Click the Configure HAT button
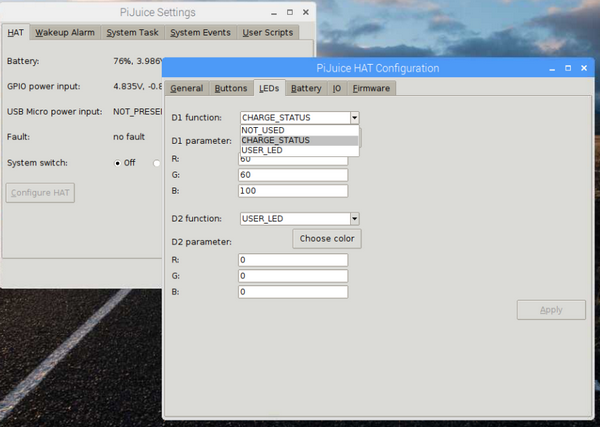This screenshot has height=427, width=600. click(40, 192)
